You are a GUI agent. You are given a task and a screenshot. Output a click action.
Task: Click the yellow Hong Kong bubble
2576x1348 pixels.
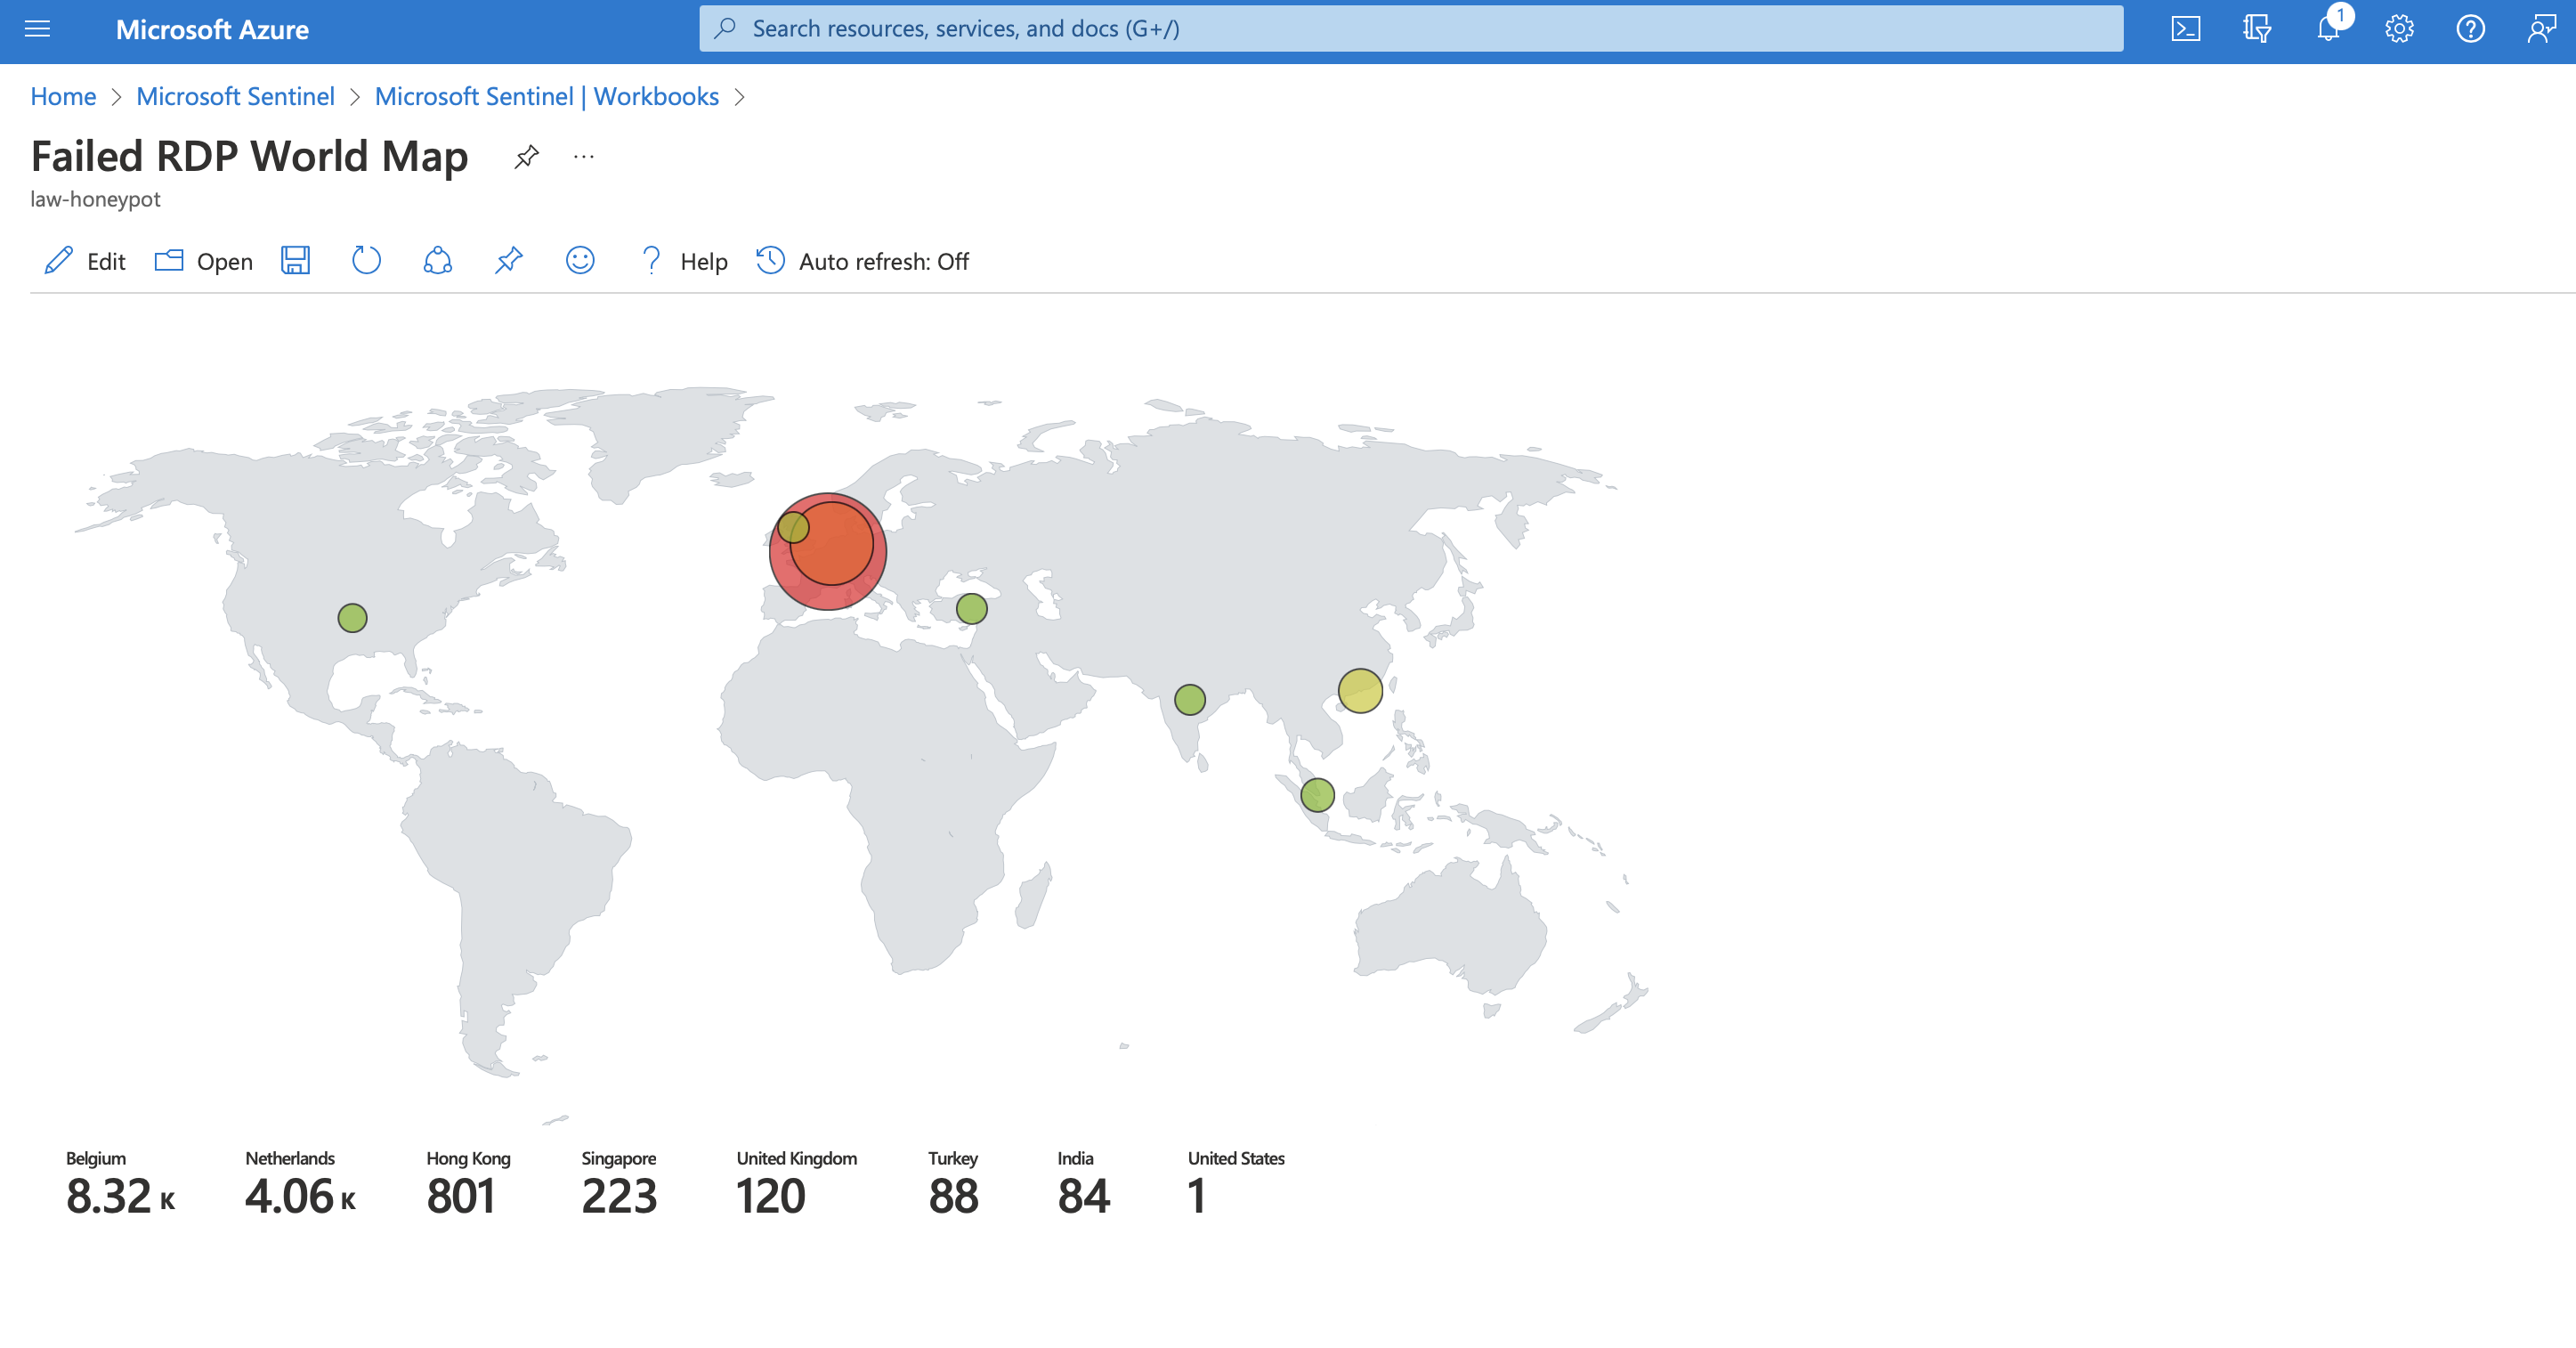(x=1360, y=691)
